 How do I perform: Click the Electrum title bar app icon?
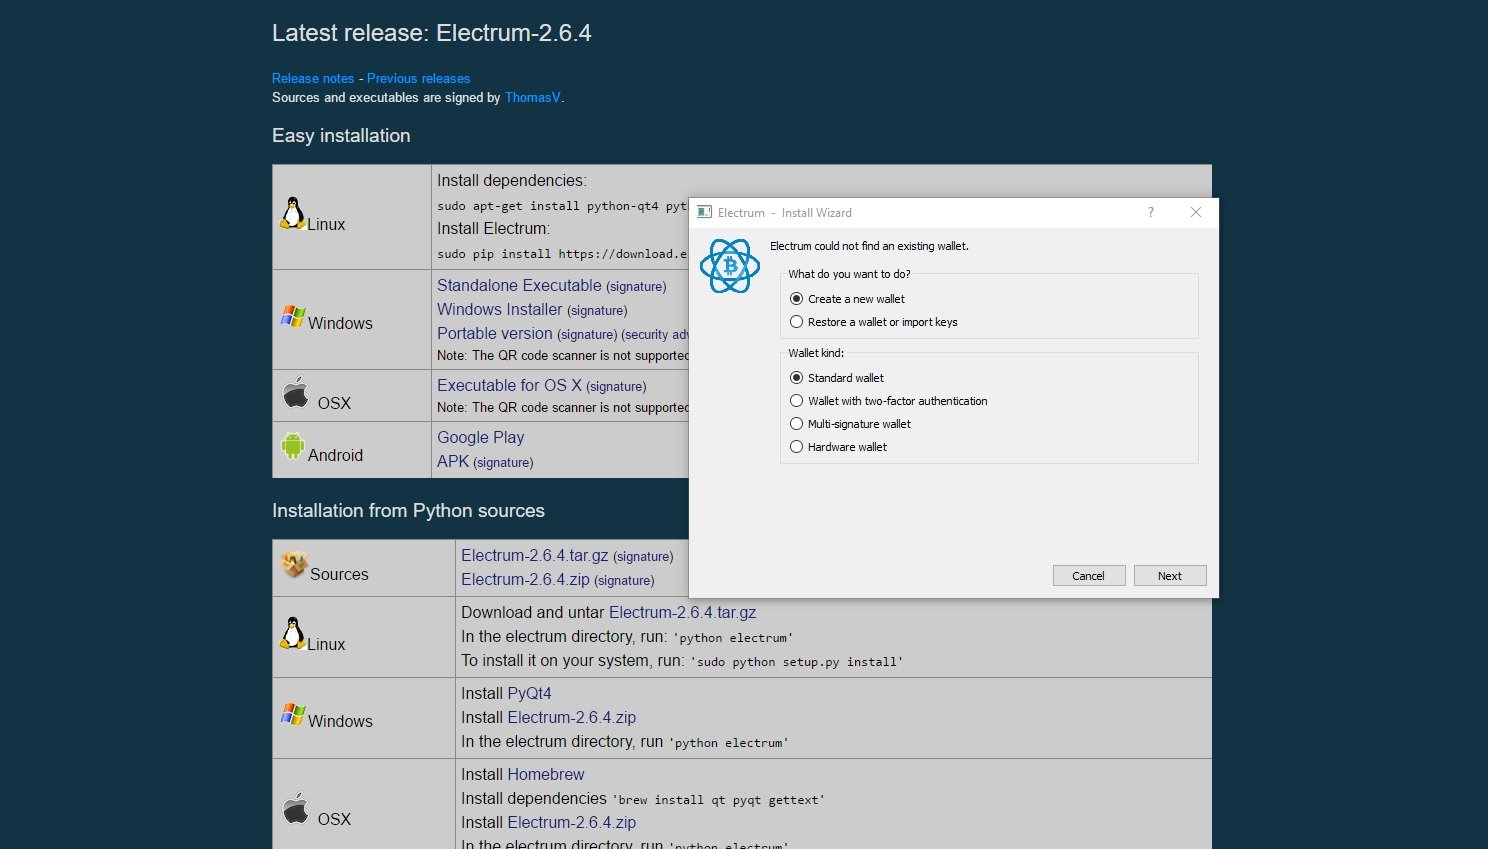coord(704,212)
